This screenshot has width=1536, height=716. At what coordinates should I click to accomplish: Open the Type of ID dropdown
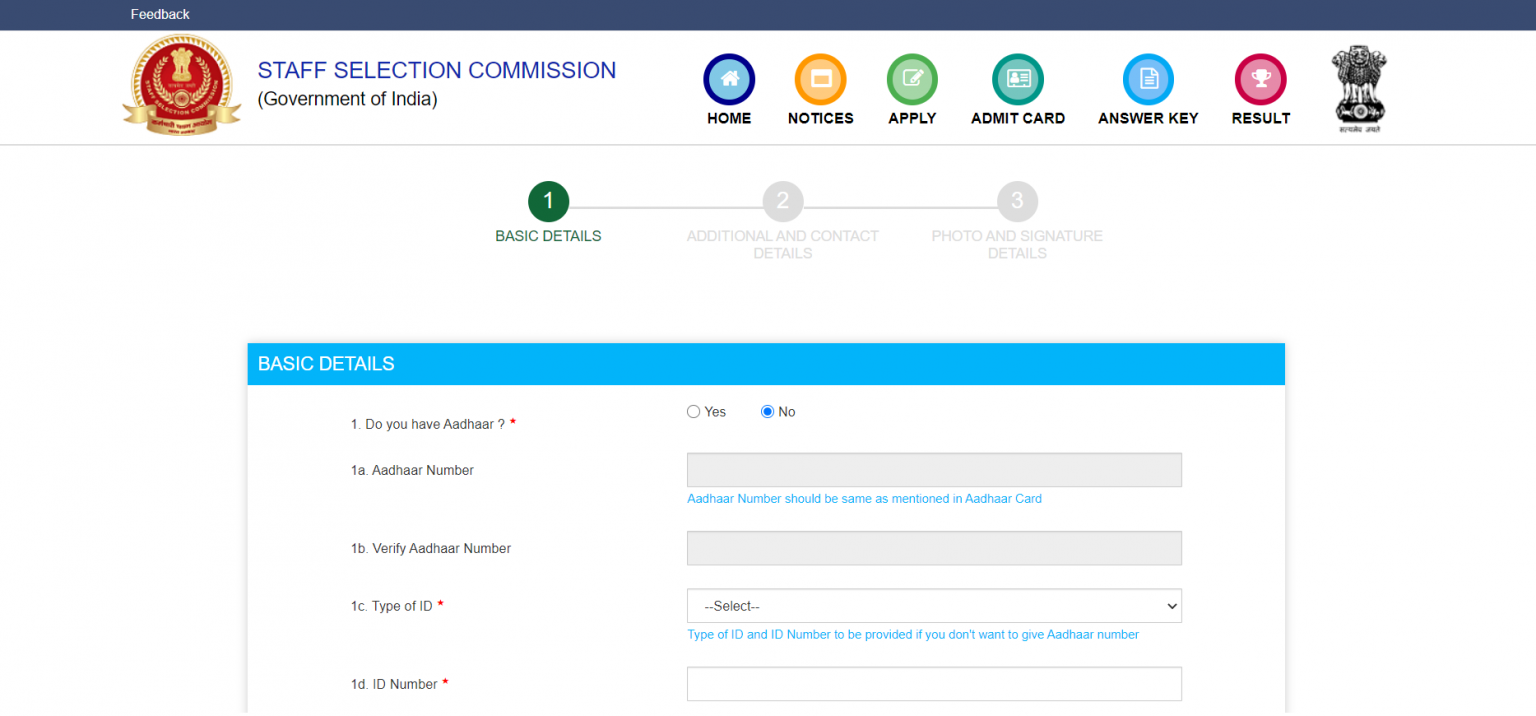tap(934, 606)
